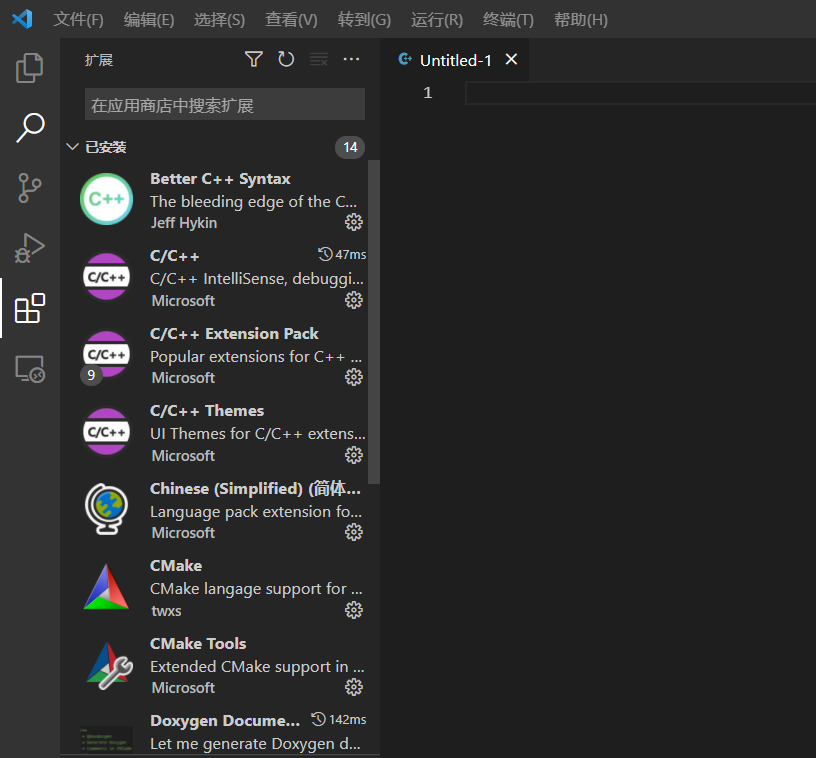Click publisher name twxs
Screen dimensions: 816x758
click(x=166, y=610)
